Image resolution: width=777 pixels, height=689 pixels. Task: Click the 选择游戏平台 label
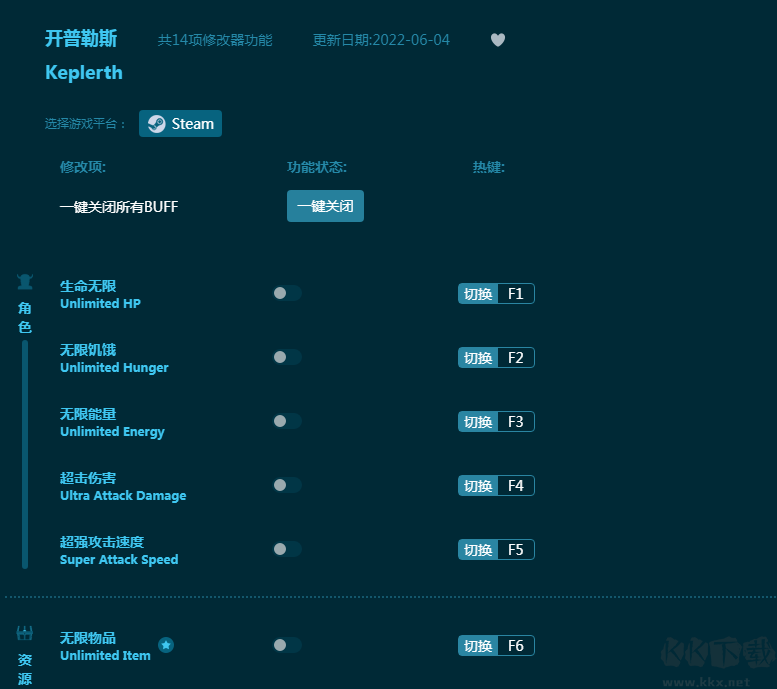coord(85,123)
